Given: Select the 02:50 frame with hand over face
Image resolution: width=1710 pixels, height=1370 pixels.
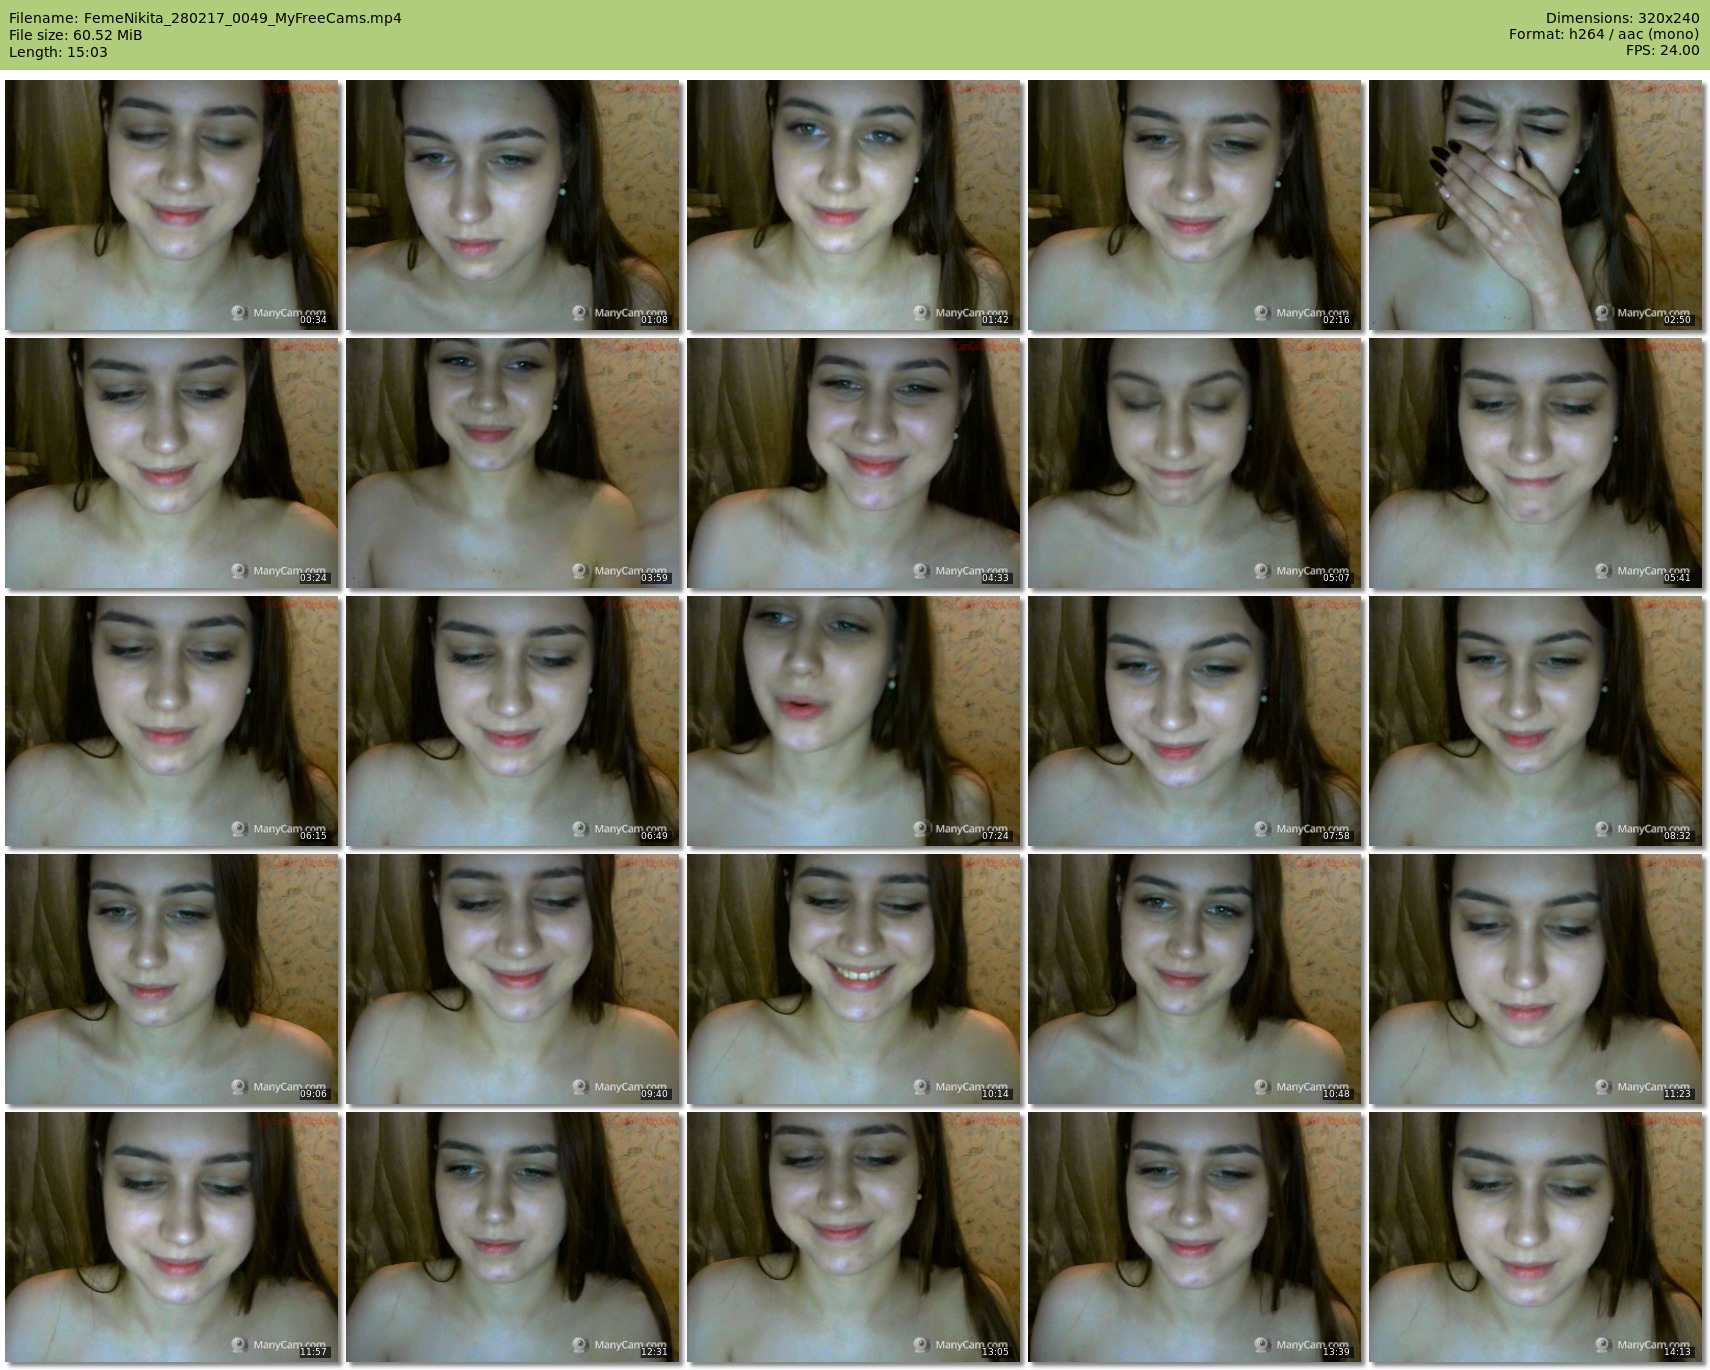Looking at the screenshot, I should (x=1536, y=205).
